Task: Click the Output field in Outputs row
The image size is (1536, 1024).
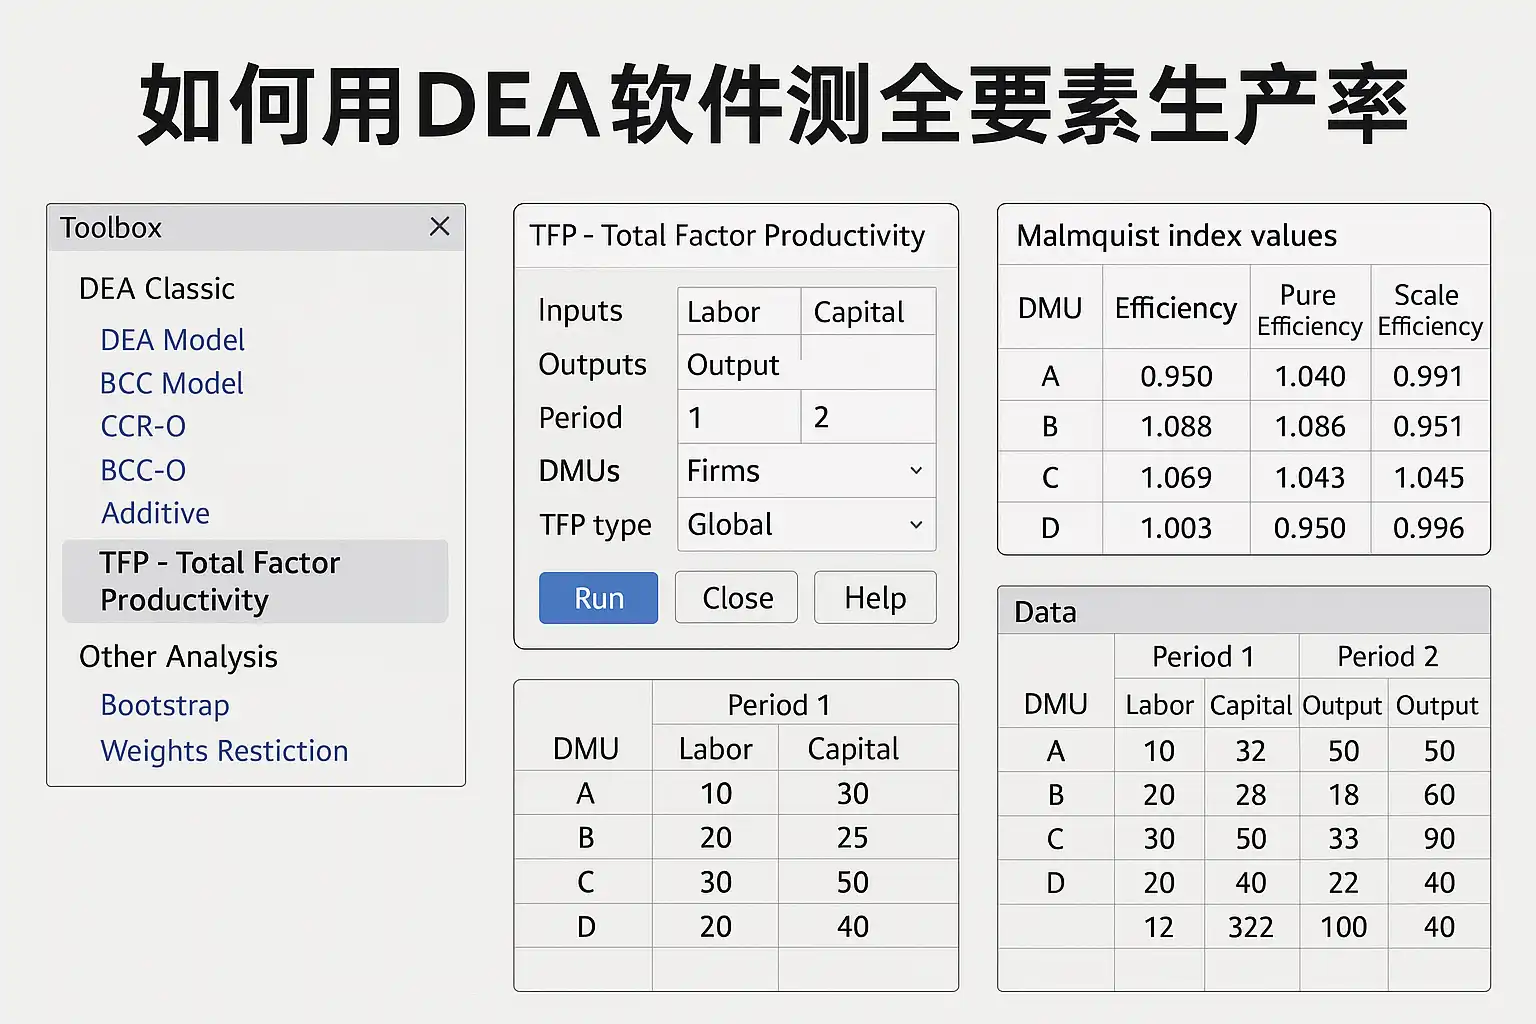Action: [x=739, y=365]
